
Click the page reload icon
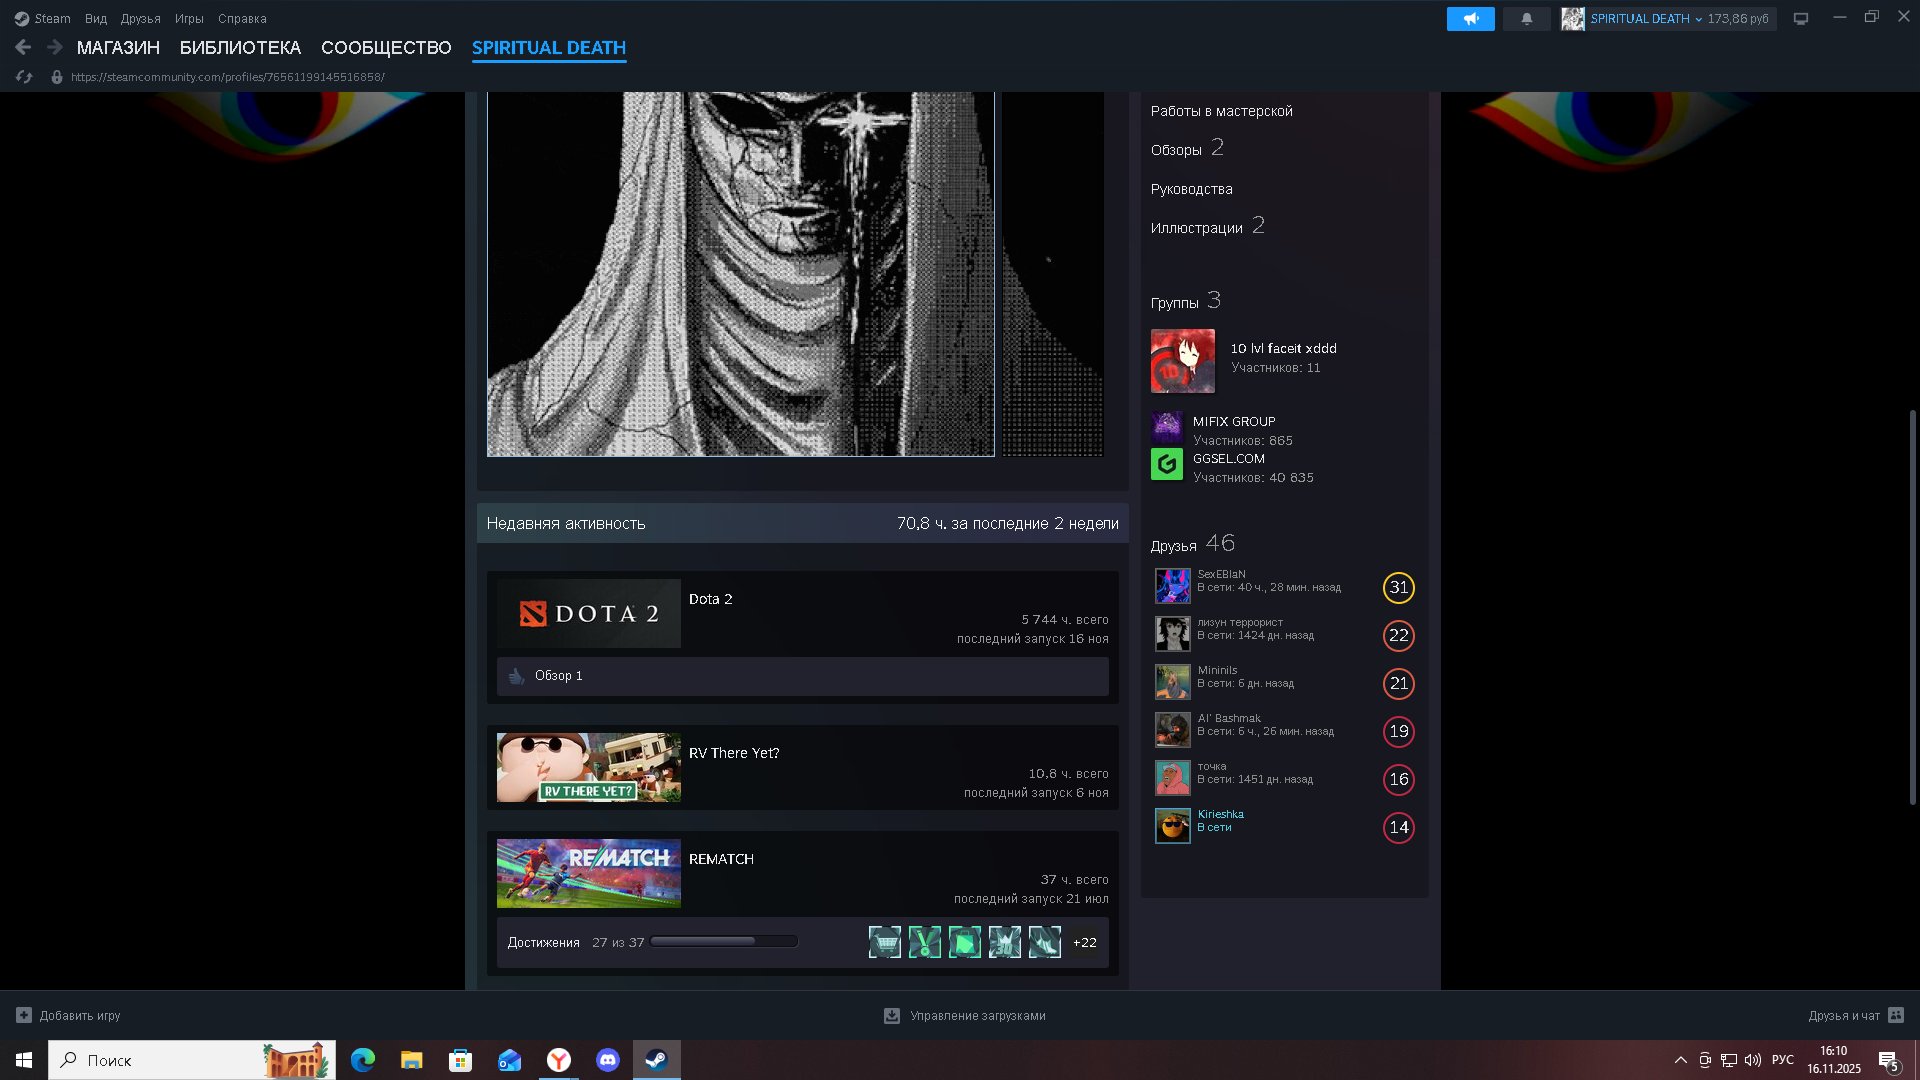(x=25, y=77)
